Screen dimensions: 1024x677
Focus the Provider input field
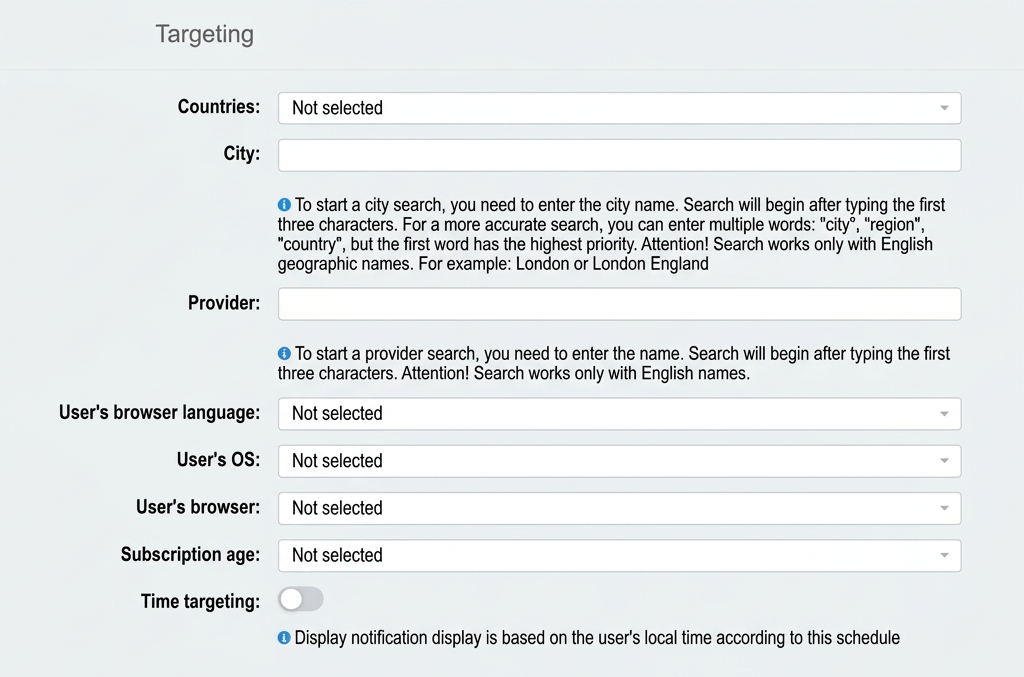[619, 304]
